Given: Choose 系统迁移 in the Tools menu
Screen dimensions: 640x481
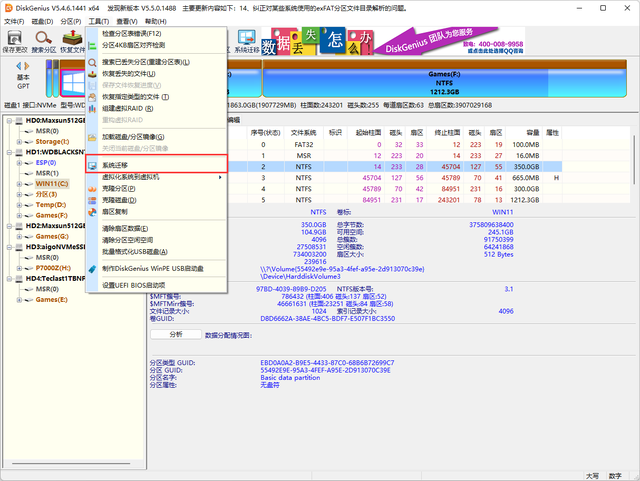Looking at the screenshot, I should [156, 165].
